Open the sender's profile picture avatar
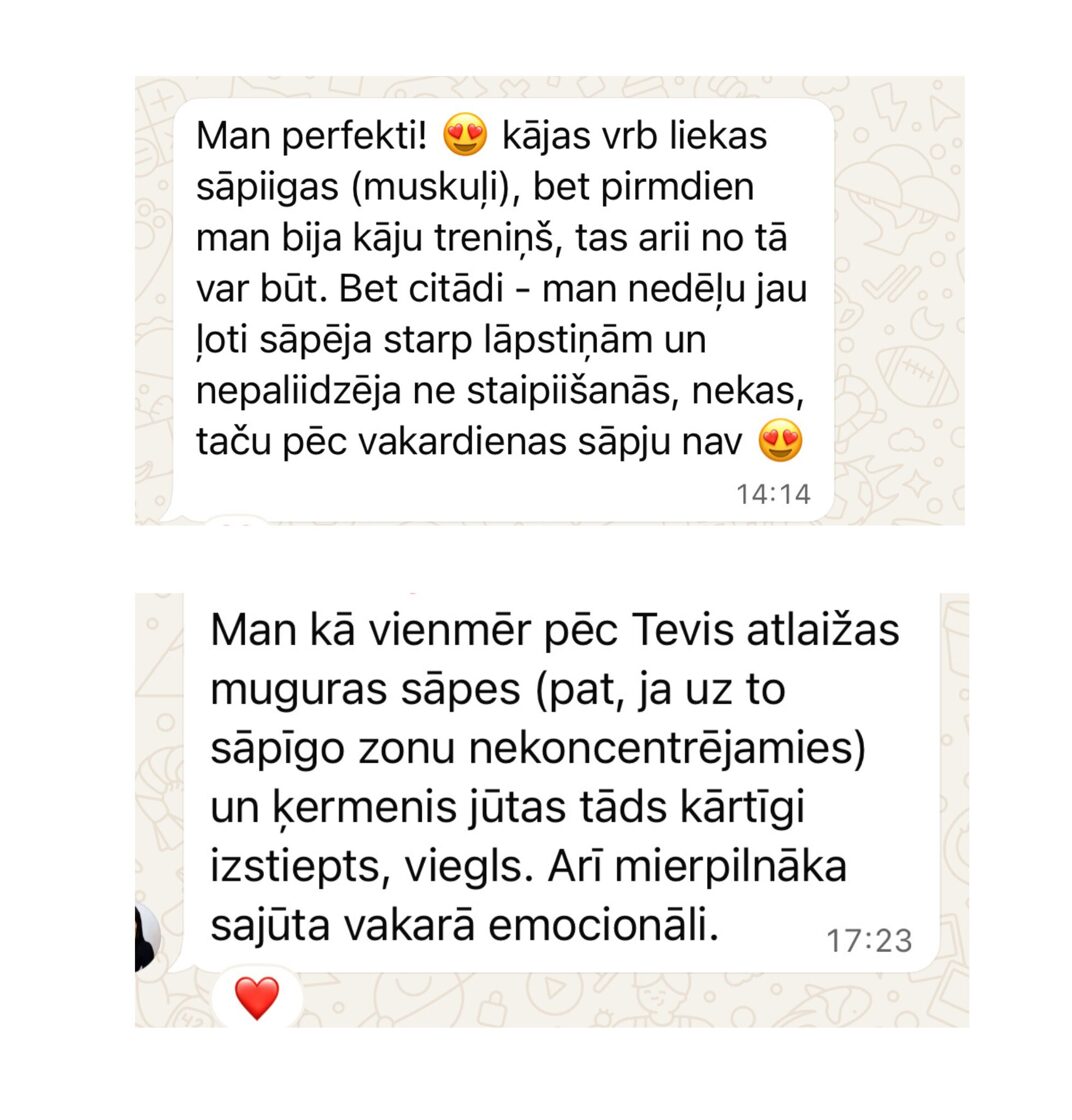 coord(148,938)
